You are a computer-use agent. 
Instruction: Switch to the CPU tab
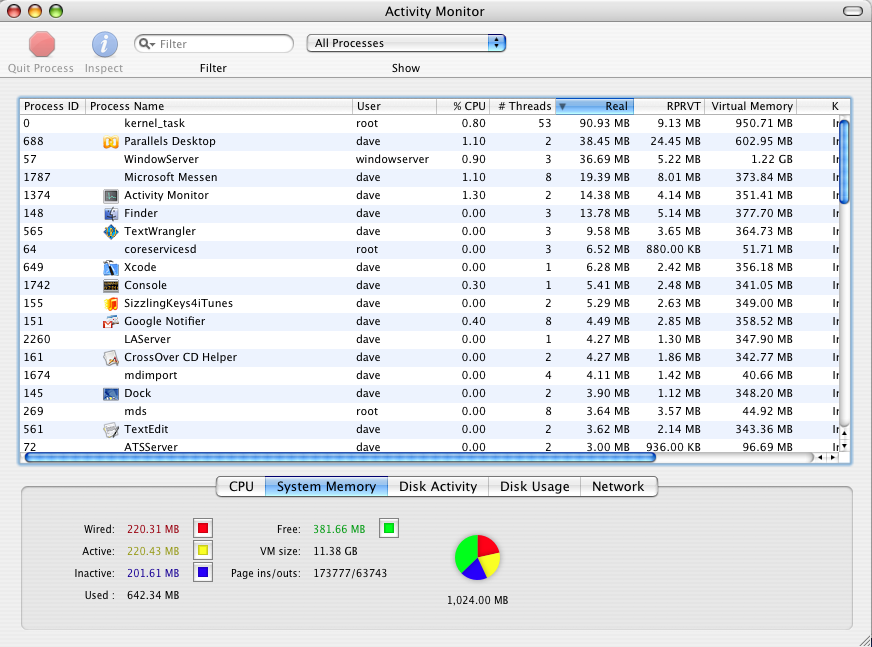click(241, 486)
